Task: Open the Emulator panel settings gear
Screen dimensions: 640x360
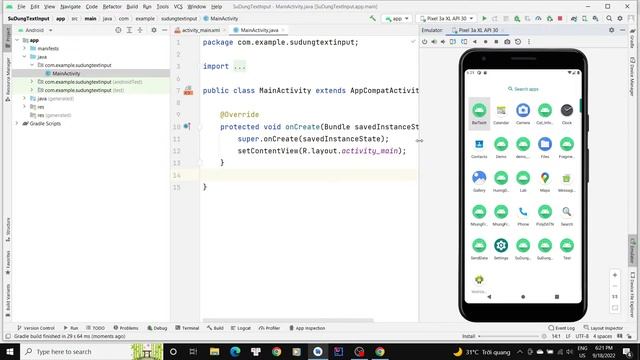Action: [x=611, y=30]
